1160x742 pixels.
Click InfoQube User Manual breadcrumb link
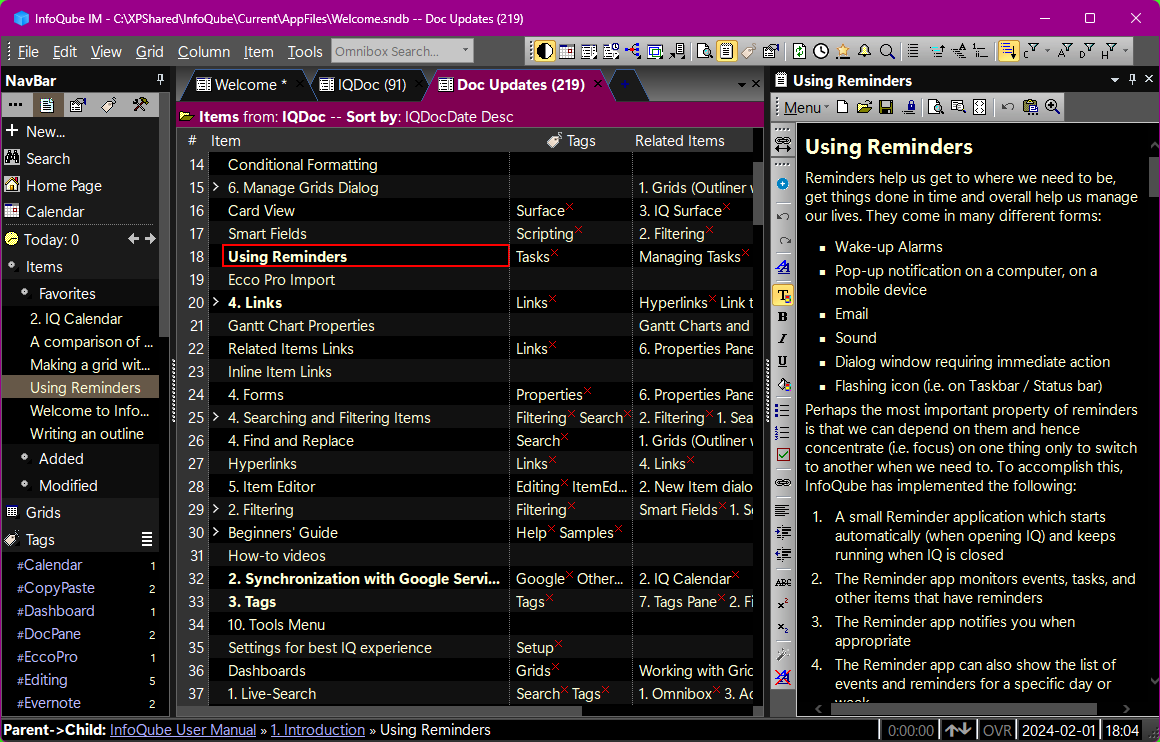tap(183, 730)
